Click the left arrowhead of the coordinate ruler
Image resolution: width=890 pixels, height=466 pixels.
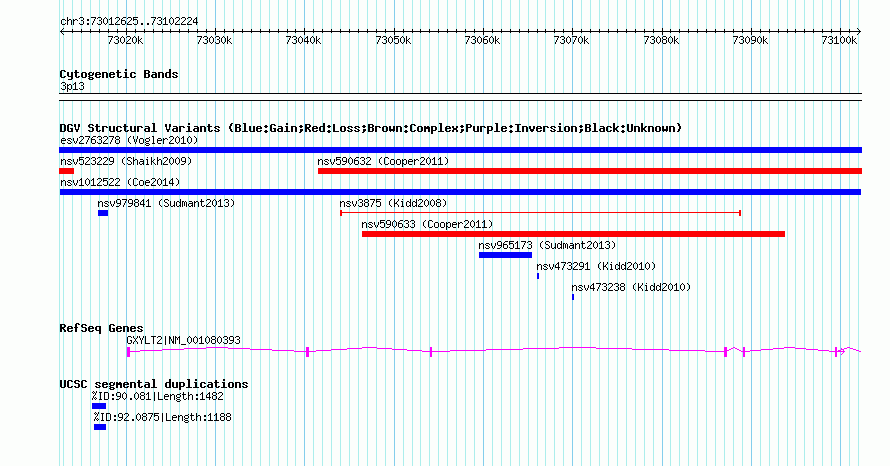pos(62,31)
